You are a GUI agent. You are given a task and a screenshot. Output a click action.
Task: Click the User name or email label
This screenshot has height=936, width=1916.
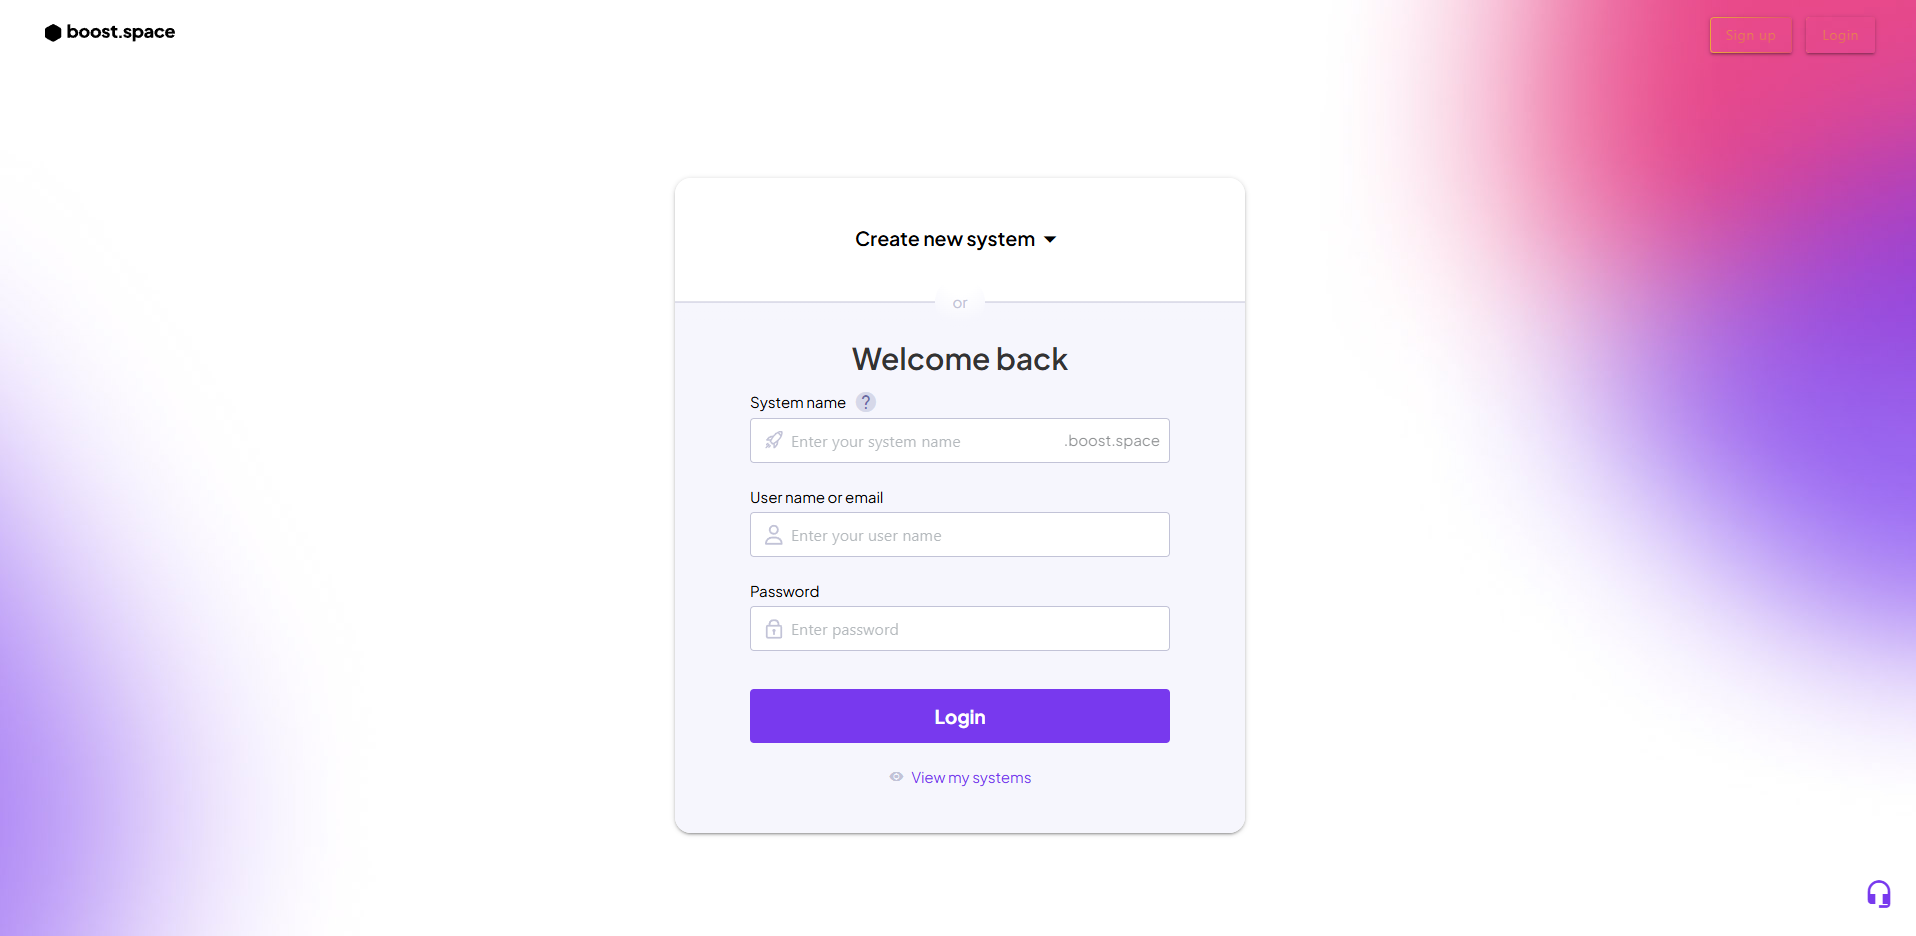[816, 498]
